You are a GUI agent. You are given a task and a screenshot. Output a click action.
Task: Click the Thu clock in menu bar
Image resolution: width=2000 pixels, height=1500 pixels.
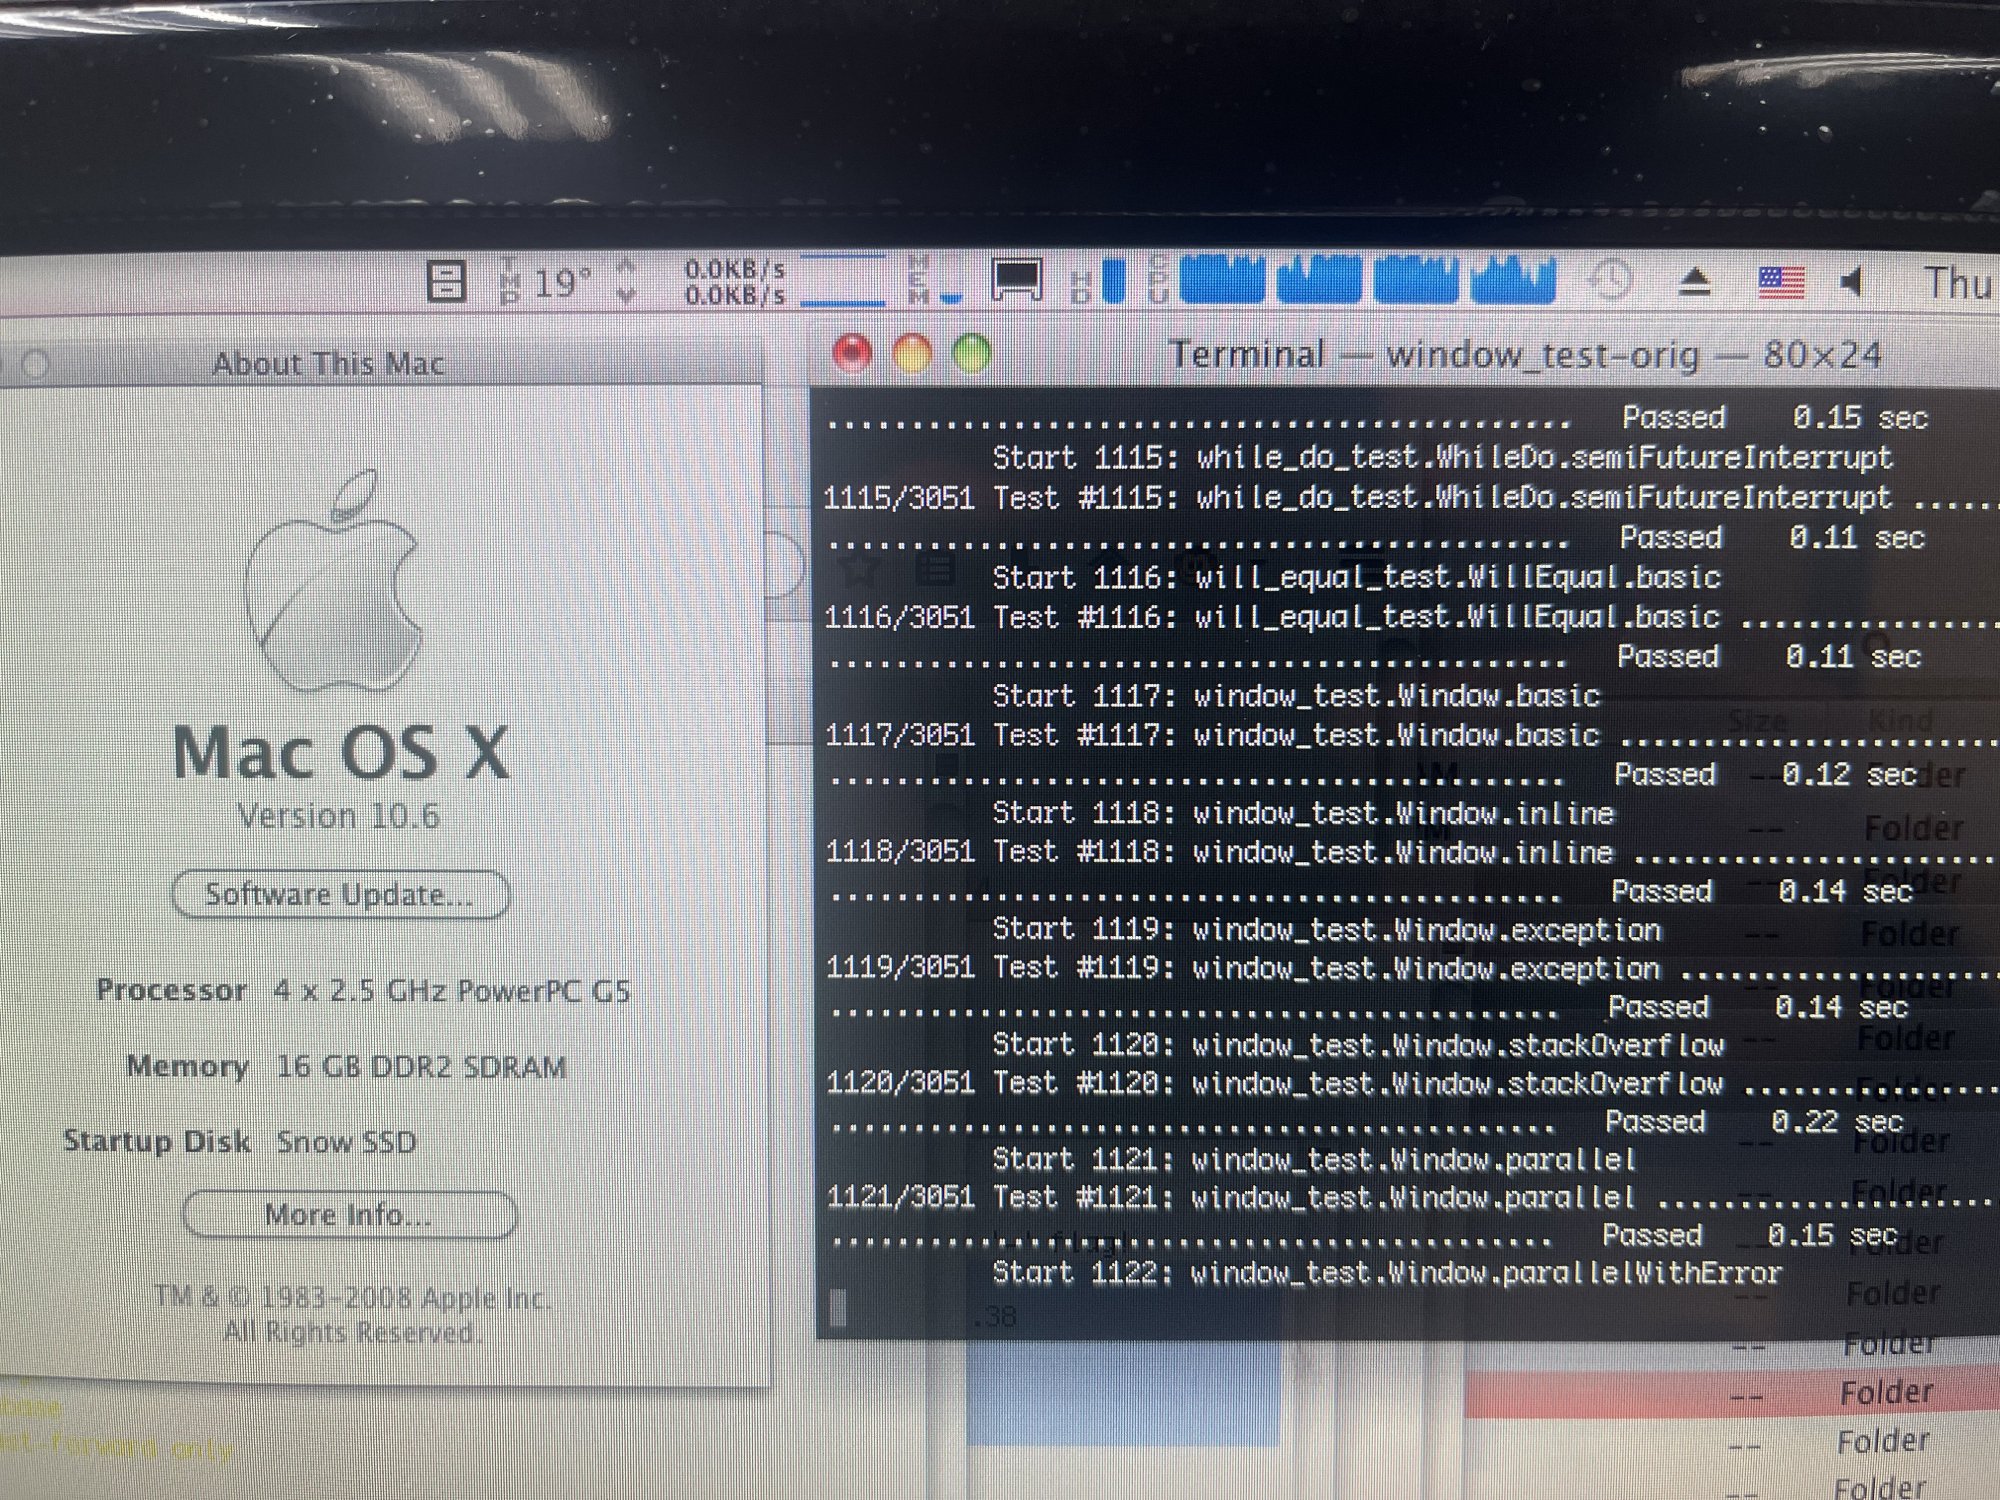[1959, 283]
